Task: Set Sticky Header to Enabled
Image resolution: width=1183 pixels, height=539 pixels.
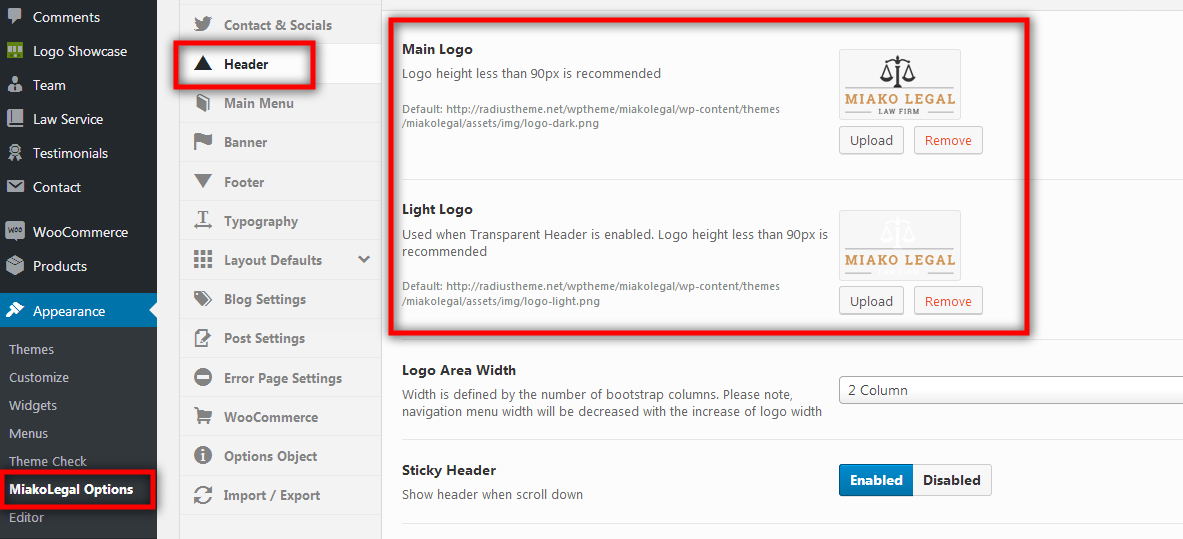Action: click(876, 480)
